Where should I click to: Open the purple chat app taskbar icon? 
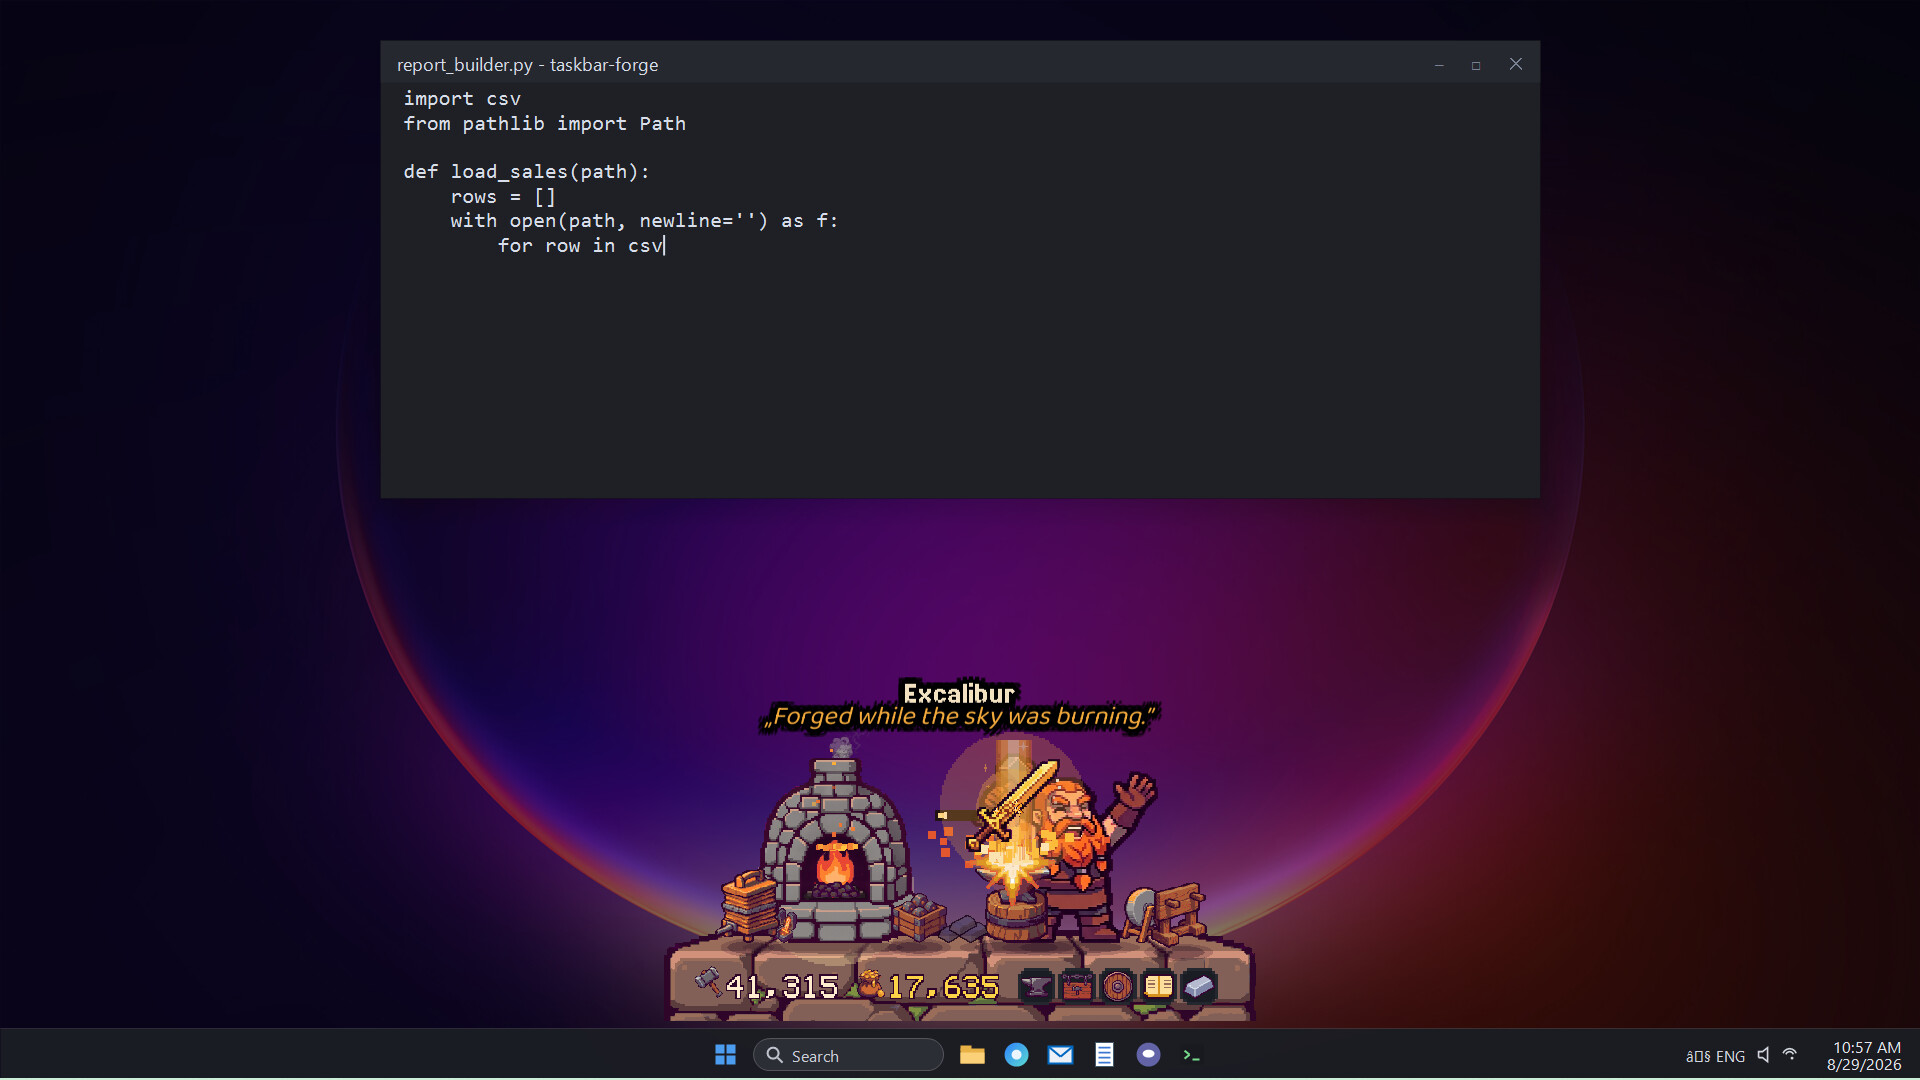click(x=1148, y=1055)
